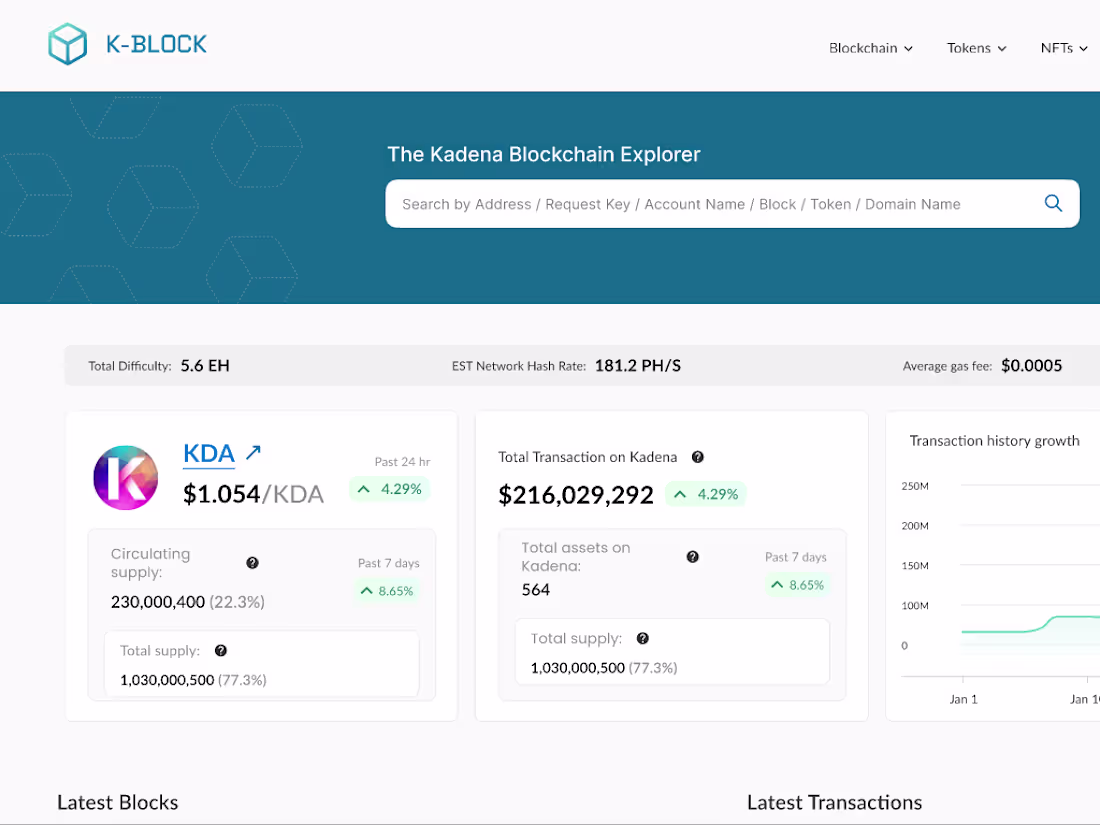The height and width of the screenshot is (825, 1100).
Task: Click help icon by Total supply in KDA card
Action: pyautogui.click(x=220, y=650)
